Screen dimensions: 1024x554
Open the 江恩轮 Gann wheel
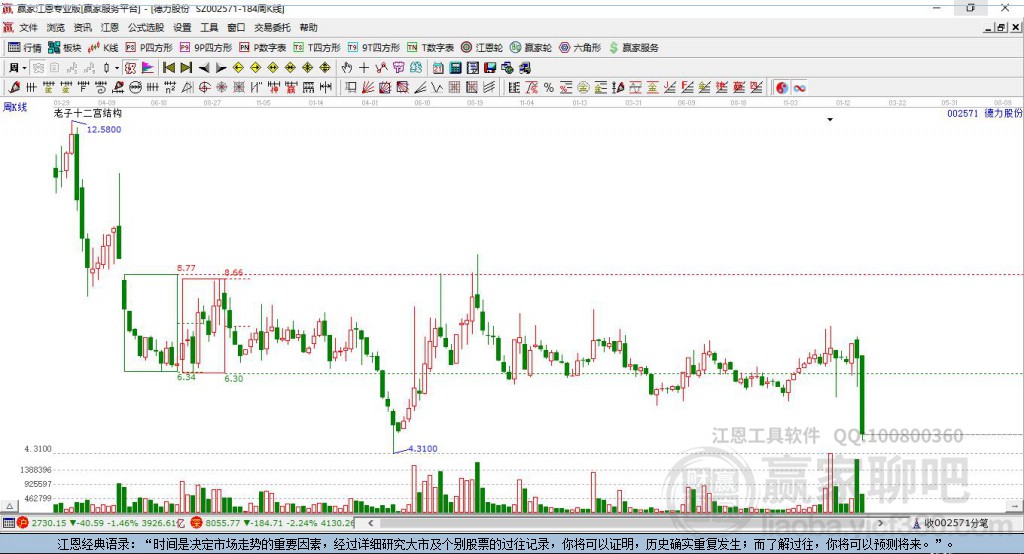click(x=482, y=48)
